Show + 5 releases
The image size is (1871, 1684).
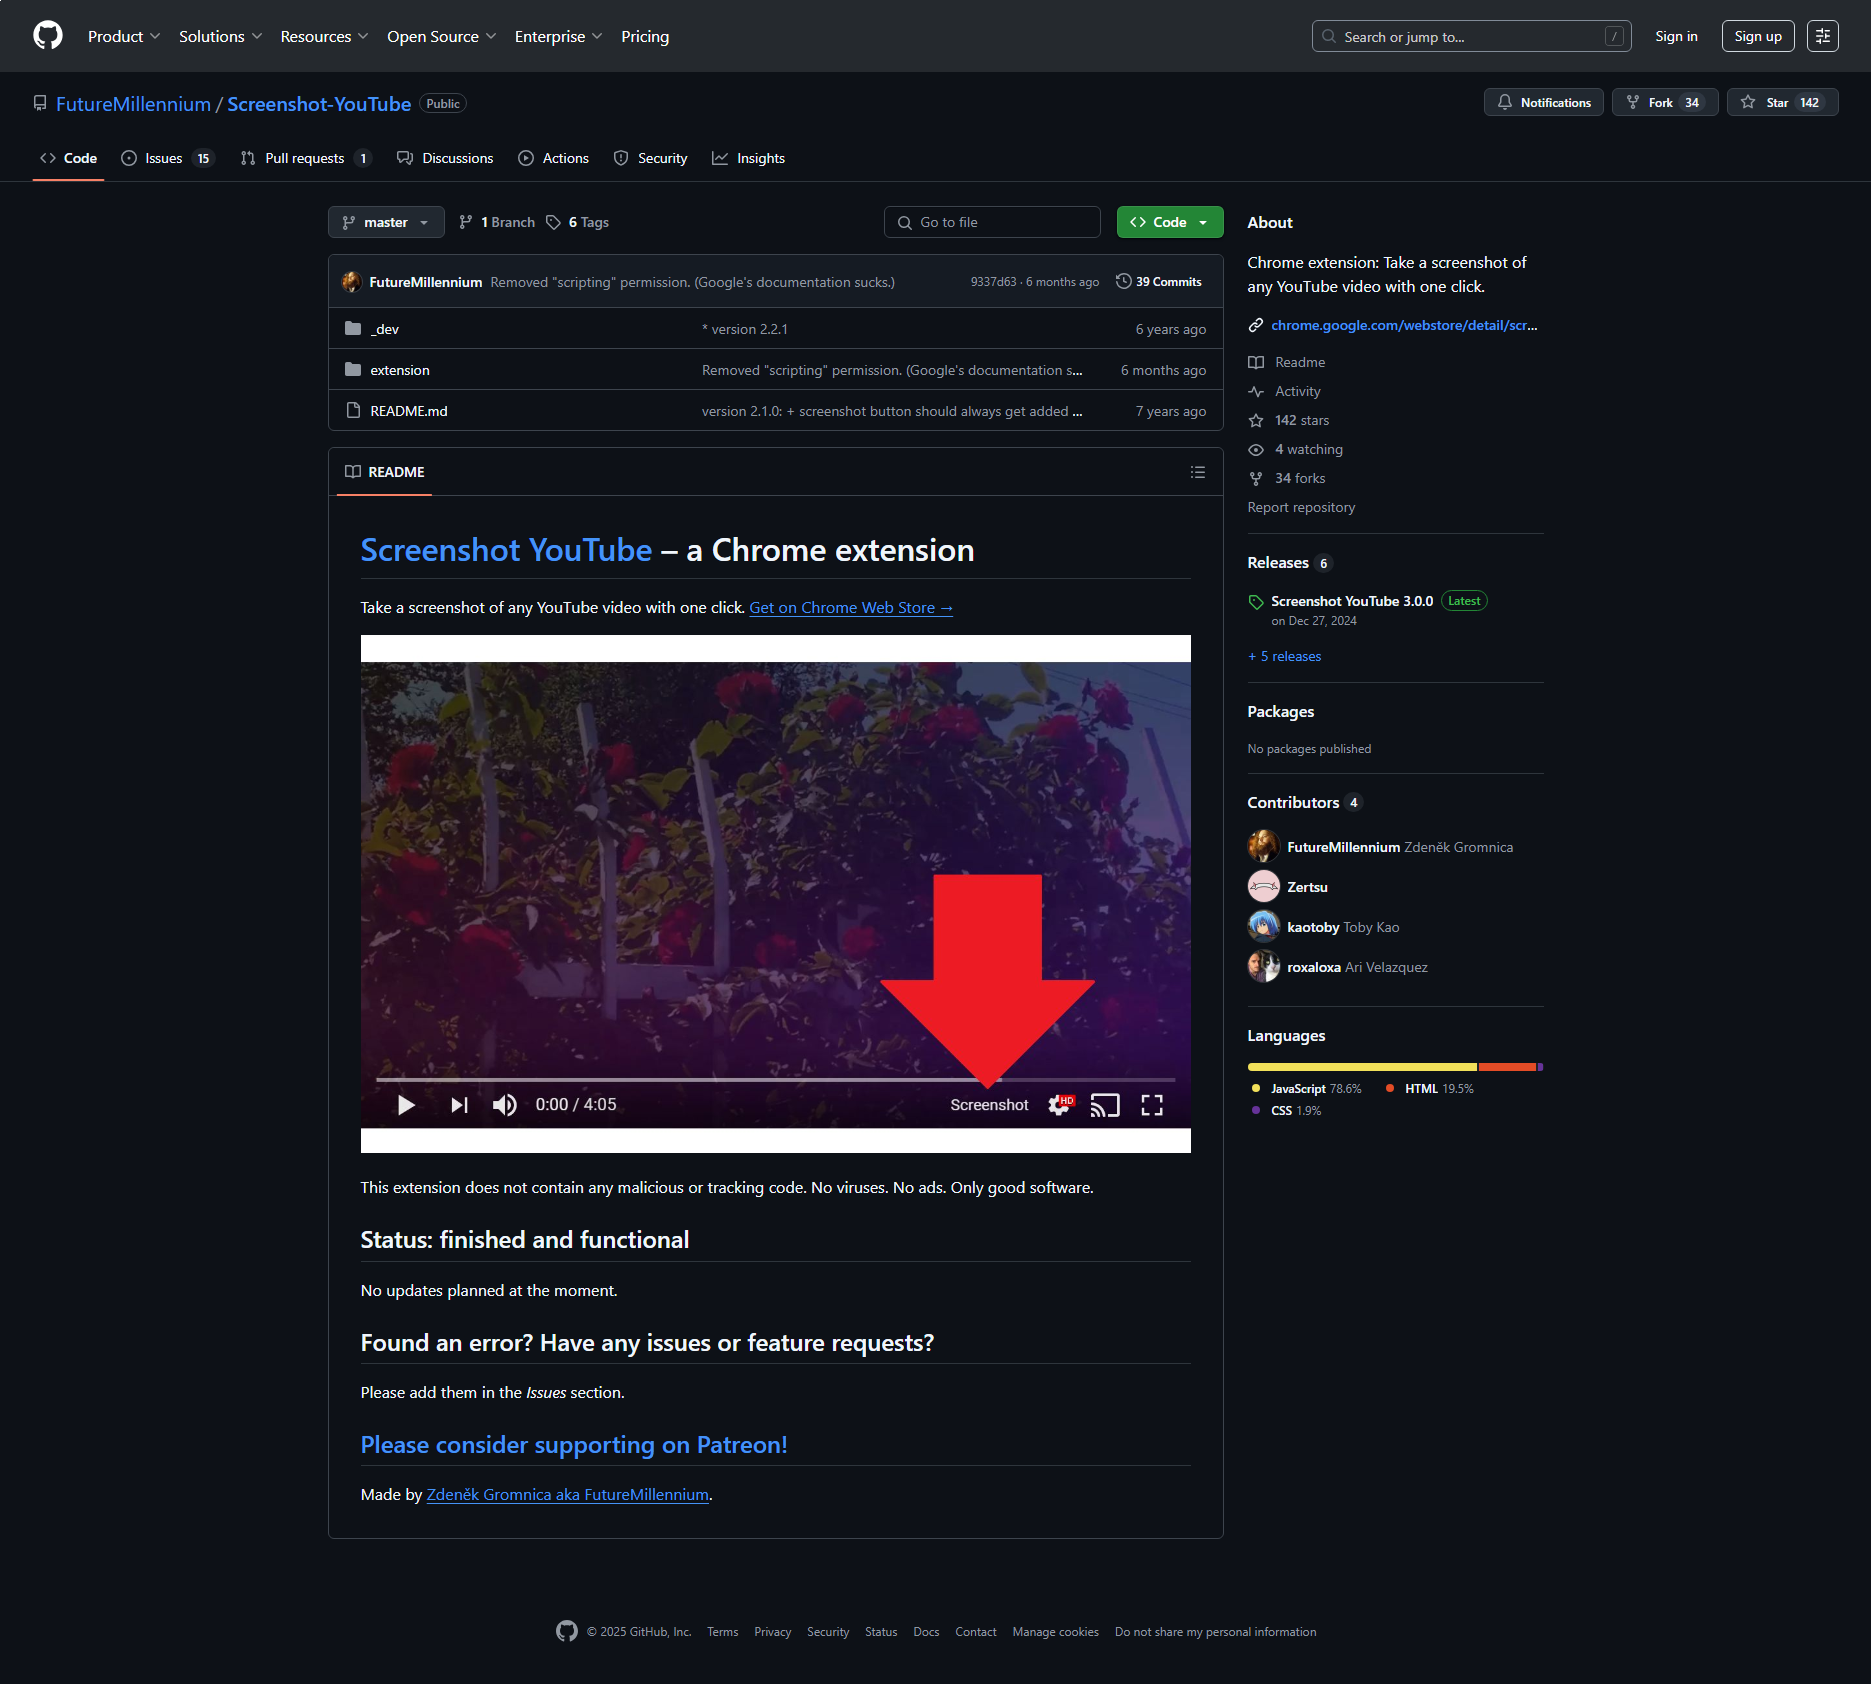click(1285, 656)
